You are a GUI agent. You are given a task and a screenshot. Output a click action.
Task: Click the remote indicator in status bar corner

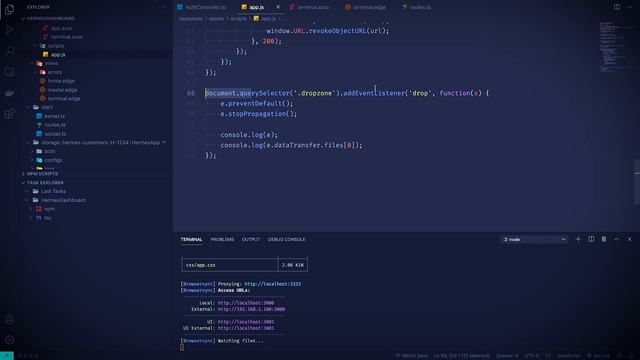pyautogui.click(x=7, y=356)
